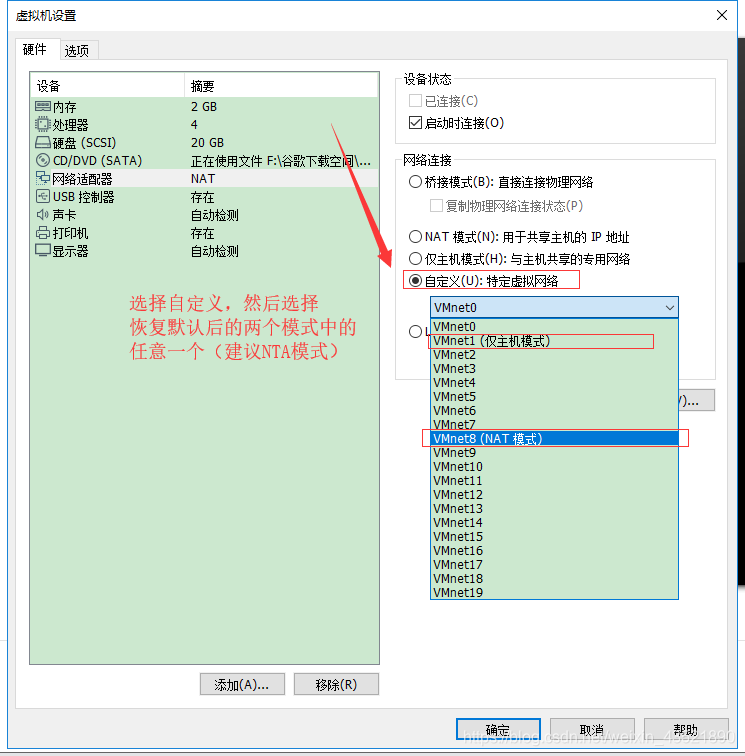Choose VMnet9 in the dropdown list

(x=554, y=453)
